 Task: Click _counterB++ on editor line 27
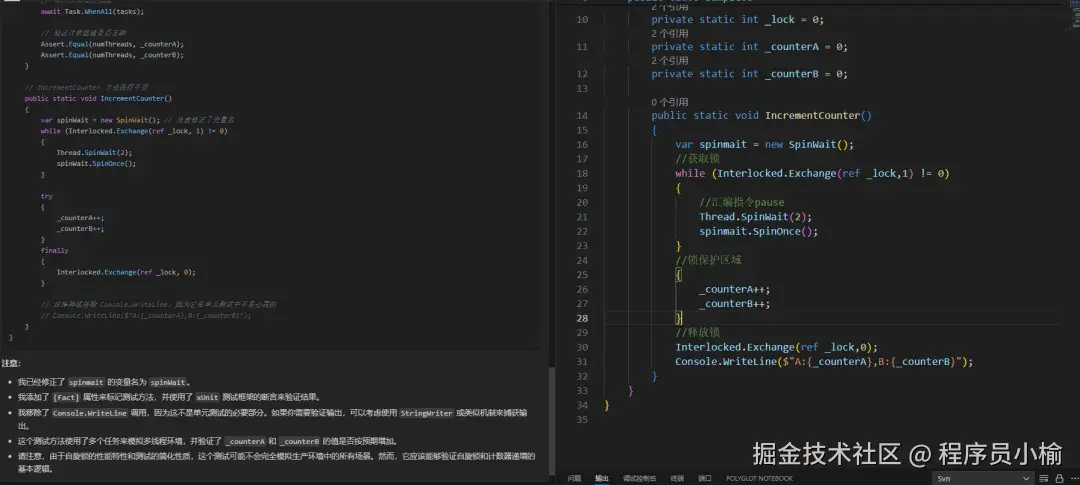pyautogui.click(x=734, y=304)
